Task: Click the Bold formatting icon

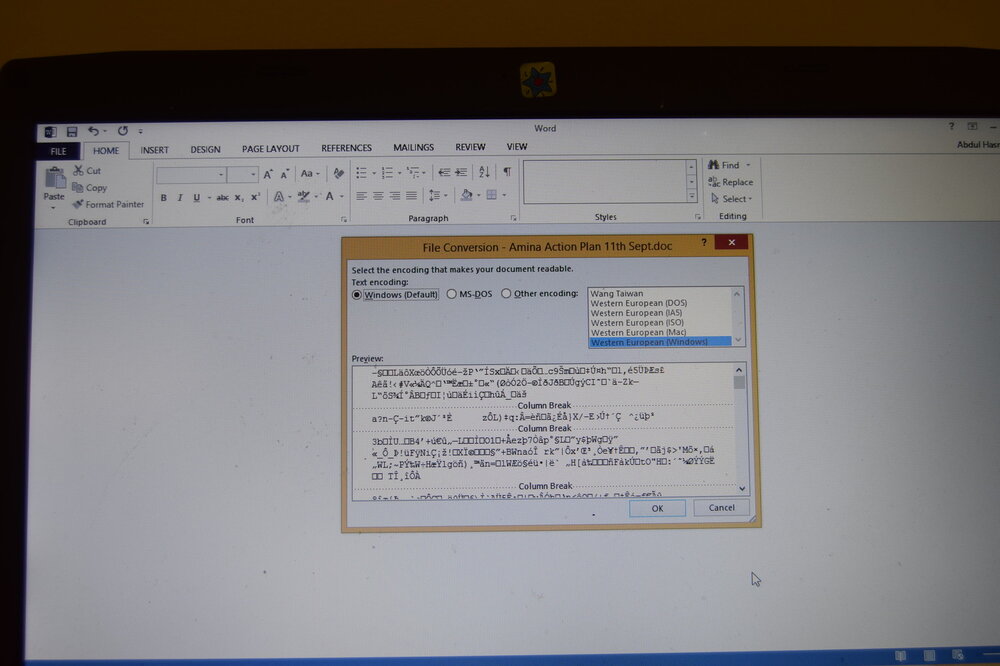Action: coord(164,198)
